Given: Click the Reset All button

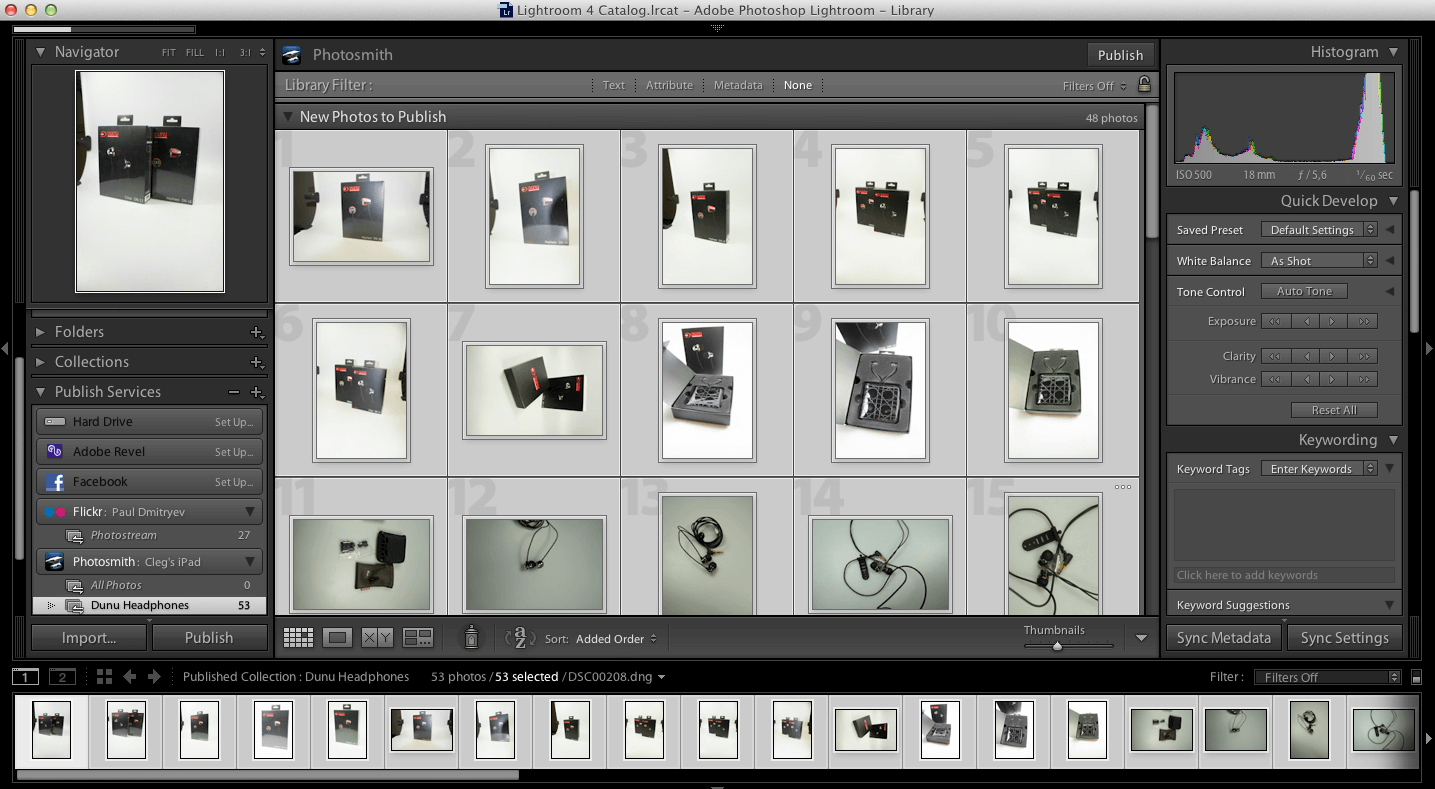Looking at the screenshot, I should 1334,410.
